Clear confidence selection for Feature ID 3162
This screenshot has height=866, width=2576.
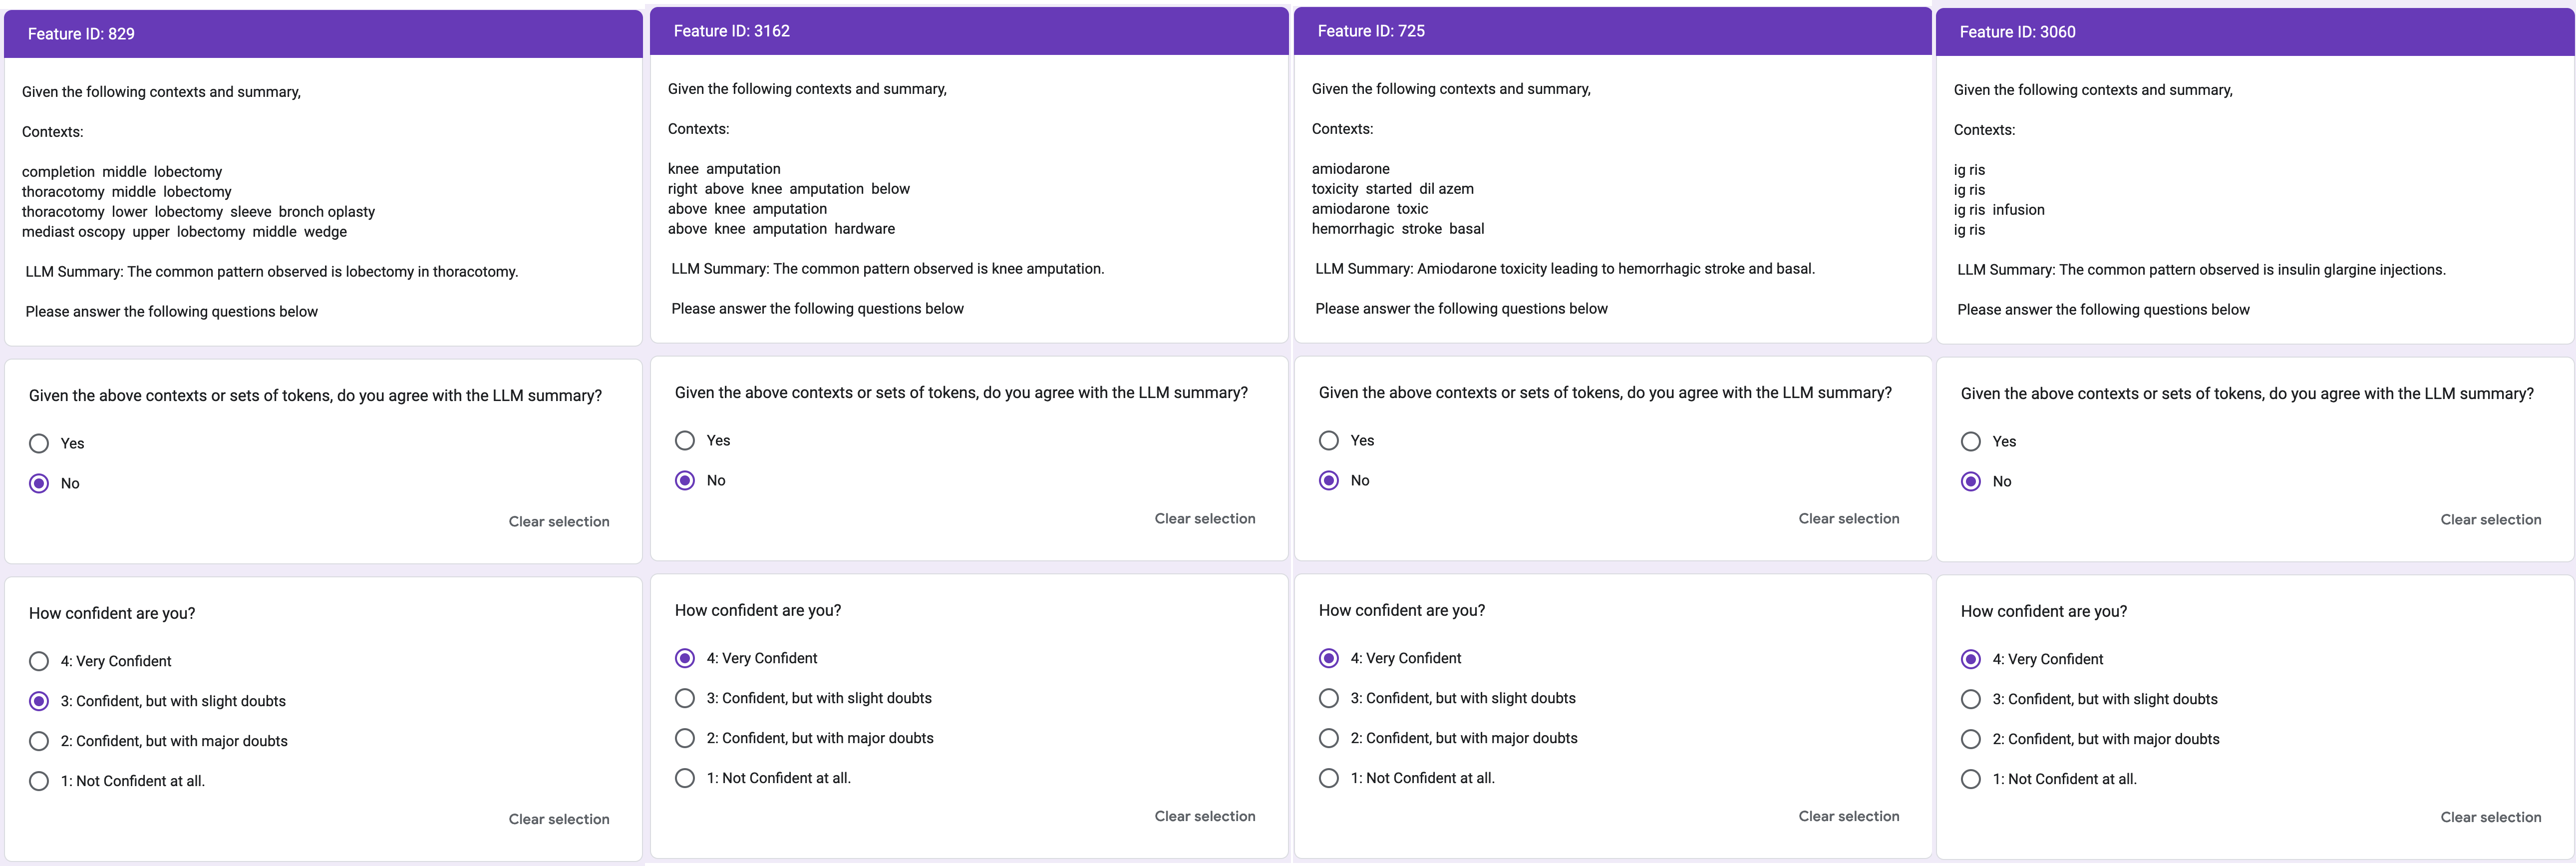(x=1204, y=816)
